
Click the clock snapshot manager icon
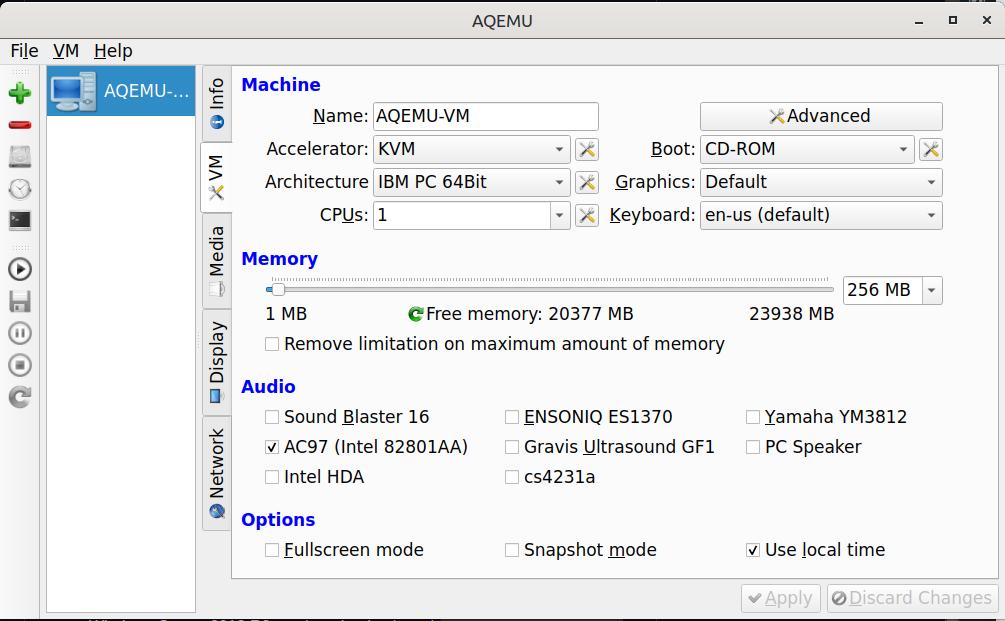[20, 189]
